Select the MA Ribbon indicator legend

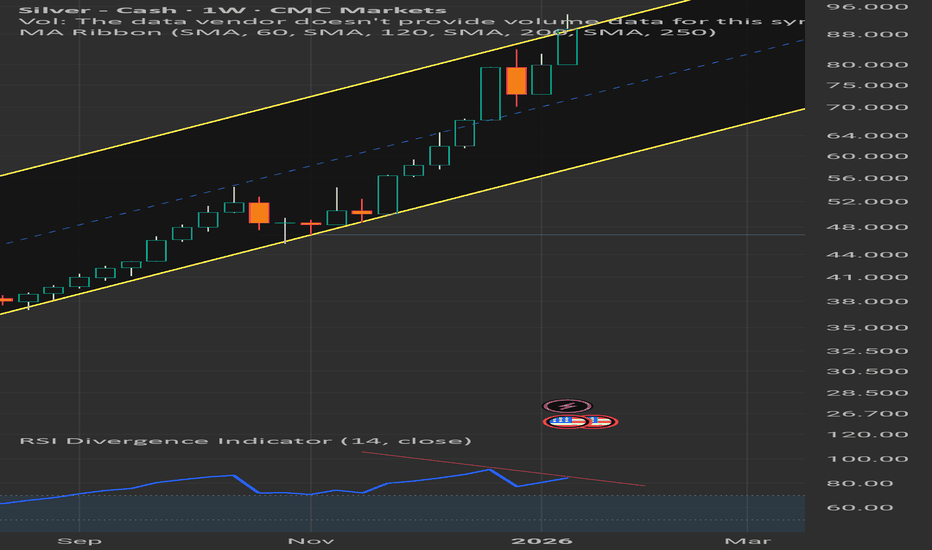(367, 32)
